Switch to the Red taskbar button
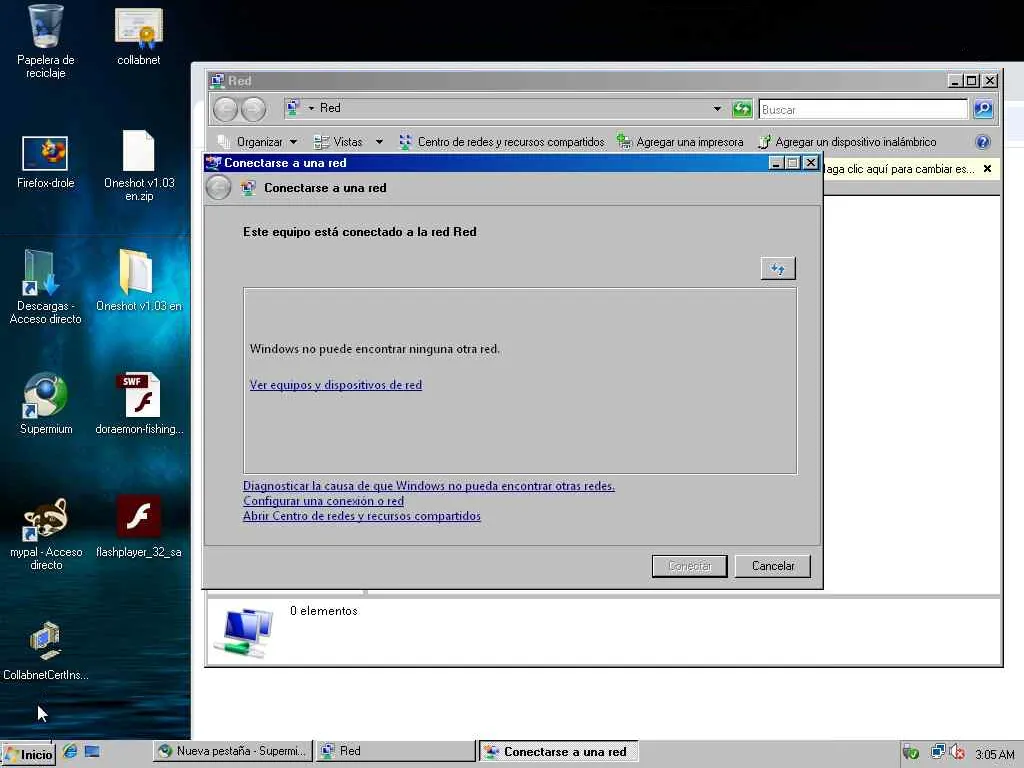Screen dimensions: 1024x768 [396, 751]
